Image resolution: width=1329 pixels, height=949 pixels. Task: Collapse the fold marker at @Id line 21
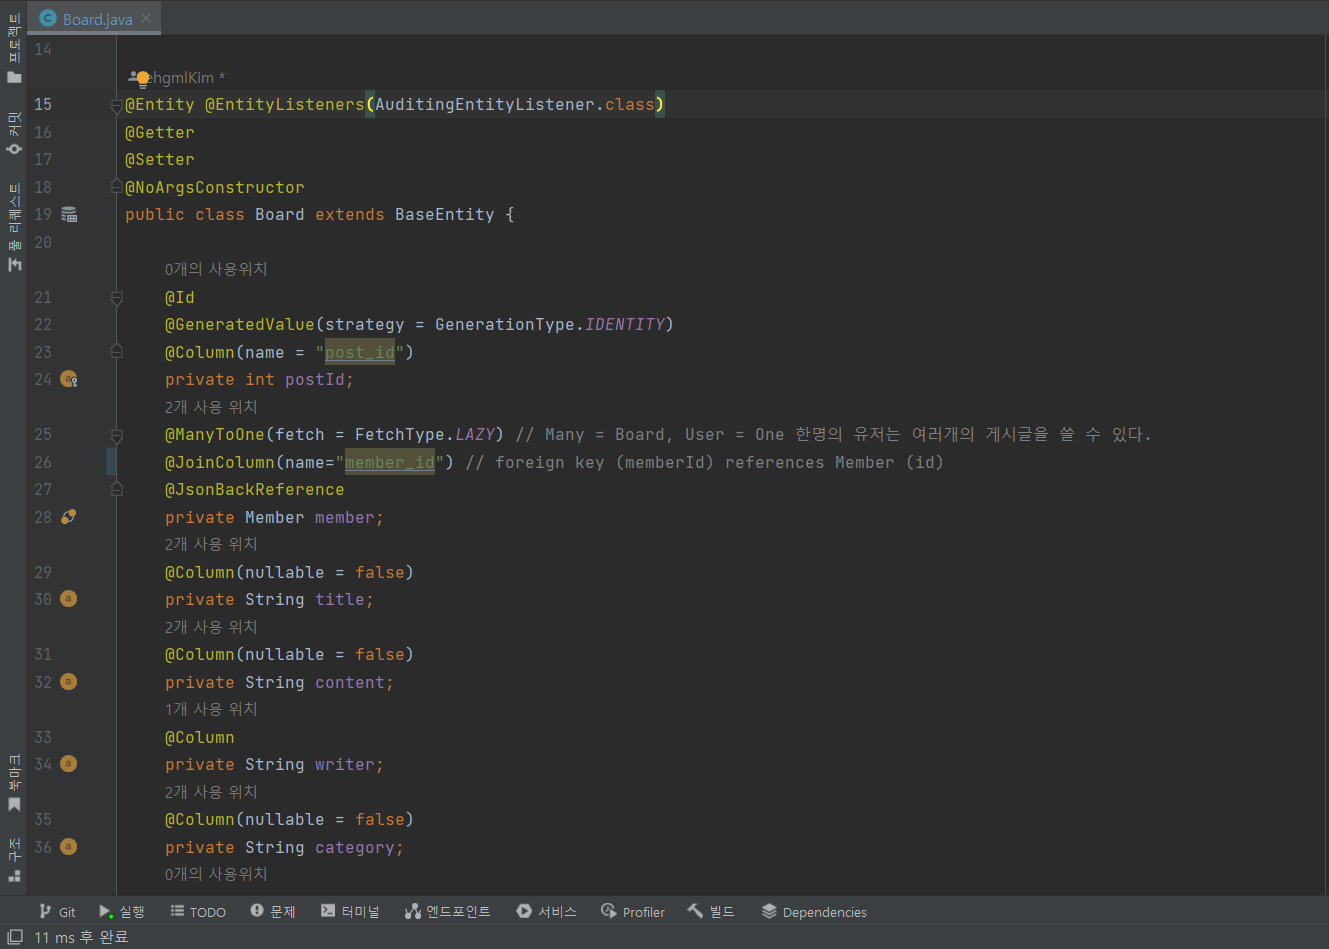click(116, 298)
